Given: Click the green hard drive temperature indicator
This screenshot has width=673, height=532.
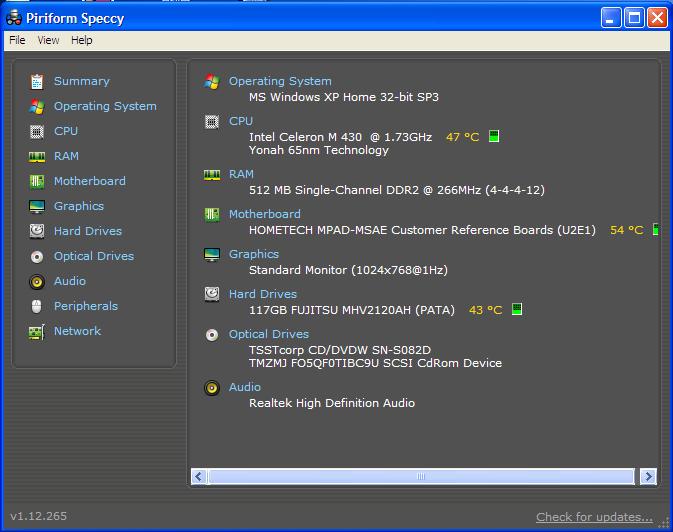Looking at the screenshot, I should [x=517, y=309].
